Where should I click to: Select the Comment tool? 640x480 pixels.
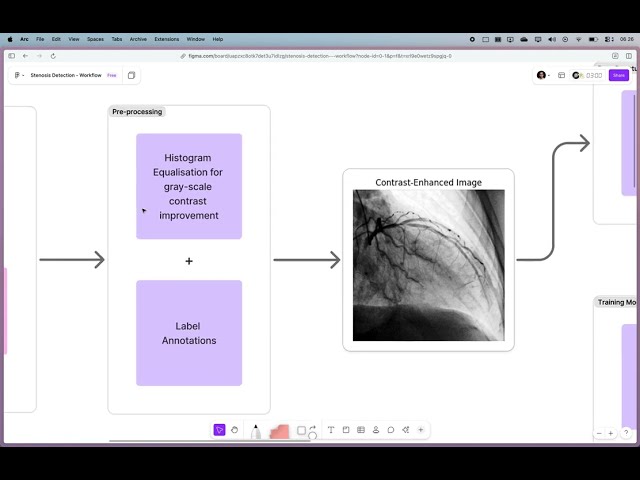click(391, 430)
